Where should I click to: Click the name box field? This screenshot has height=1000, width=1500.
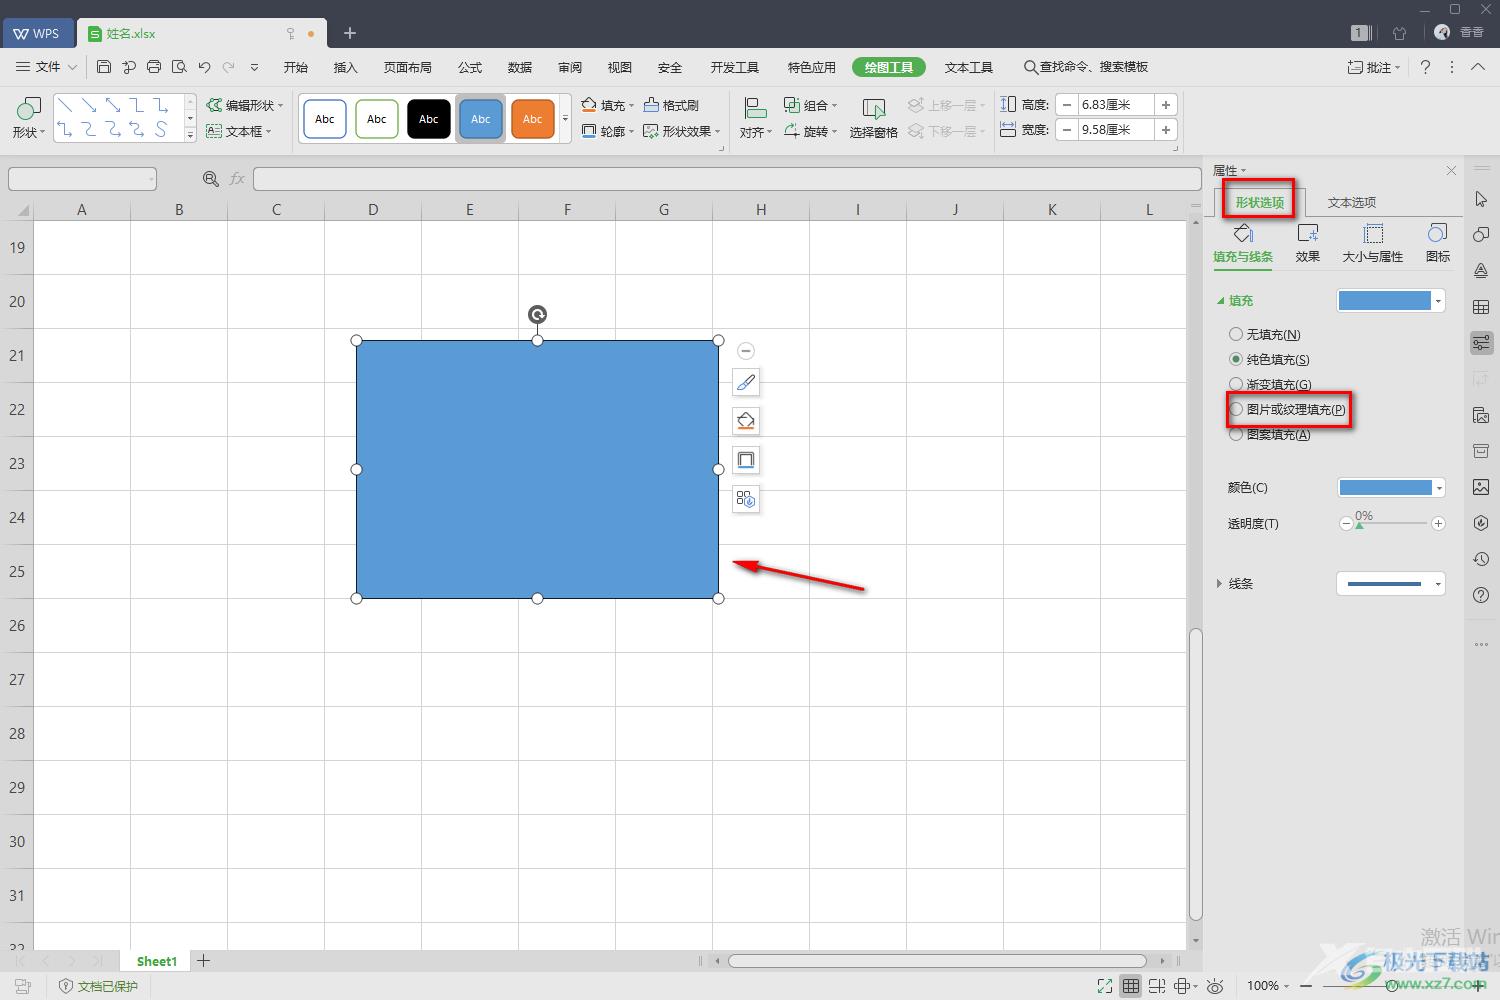coord(82,178)
